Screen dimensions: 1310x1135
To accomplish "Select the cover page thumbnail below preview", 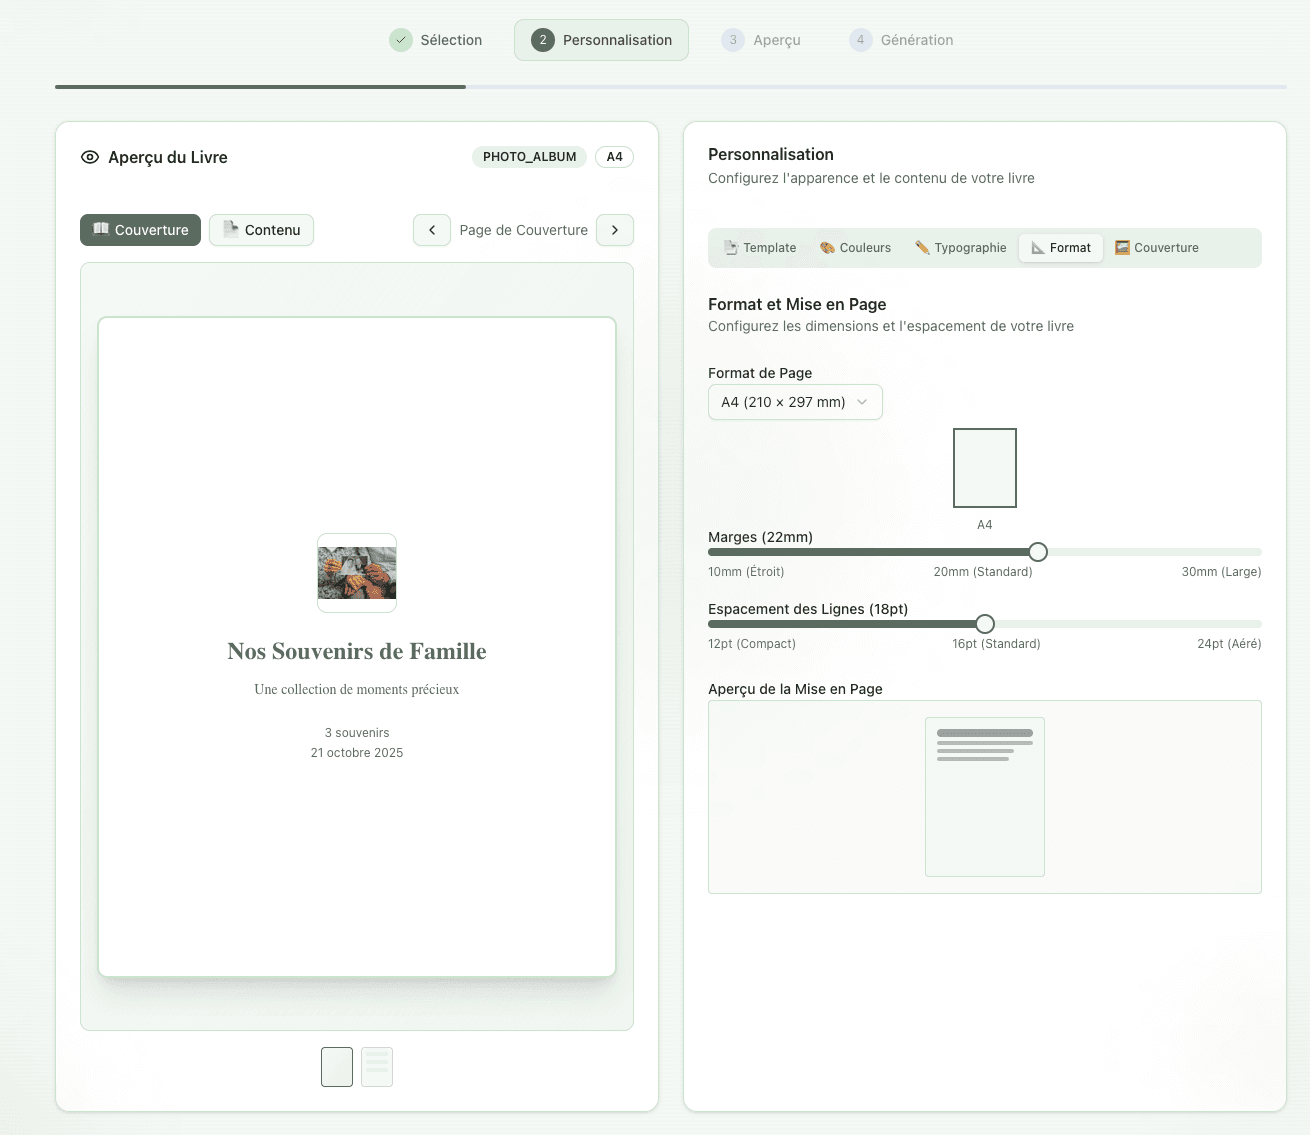I will point(337,1067).
